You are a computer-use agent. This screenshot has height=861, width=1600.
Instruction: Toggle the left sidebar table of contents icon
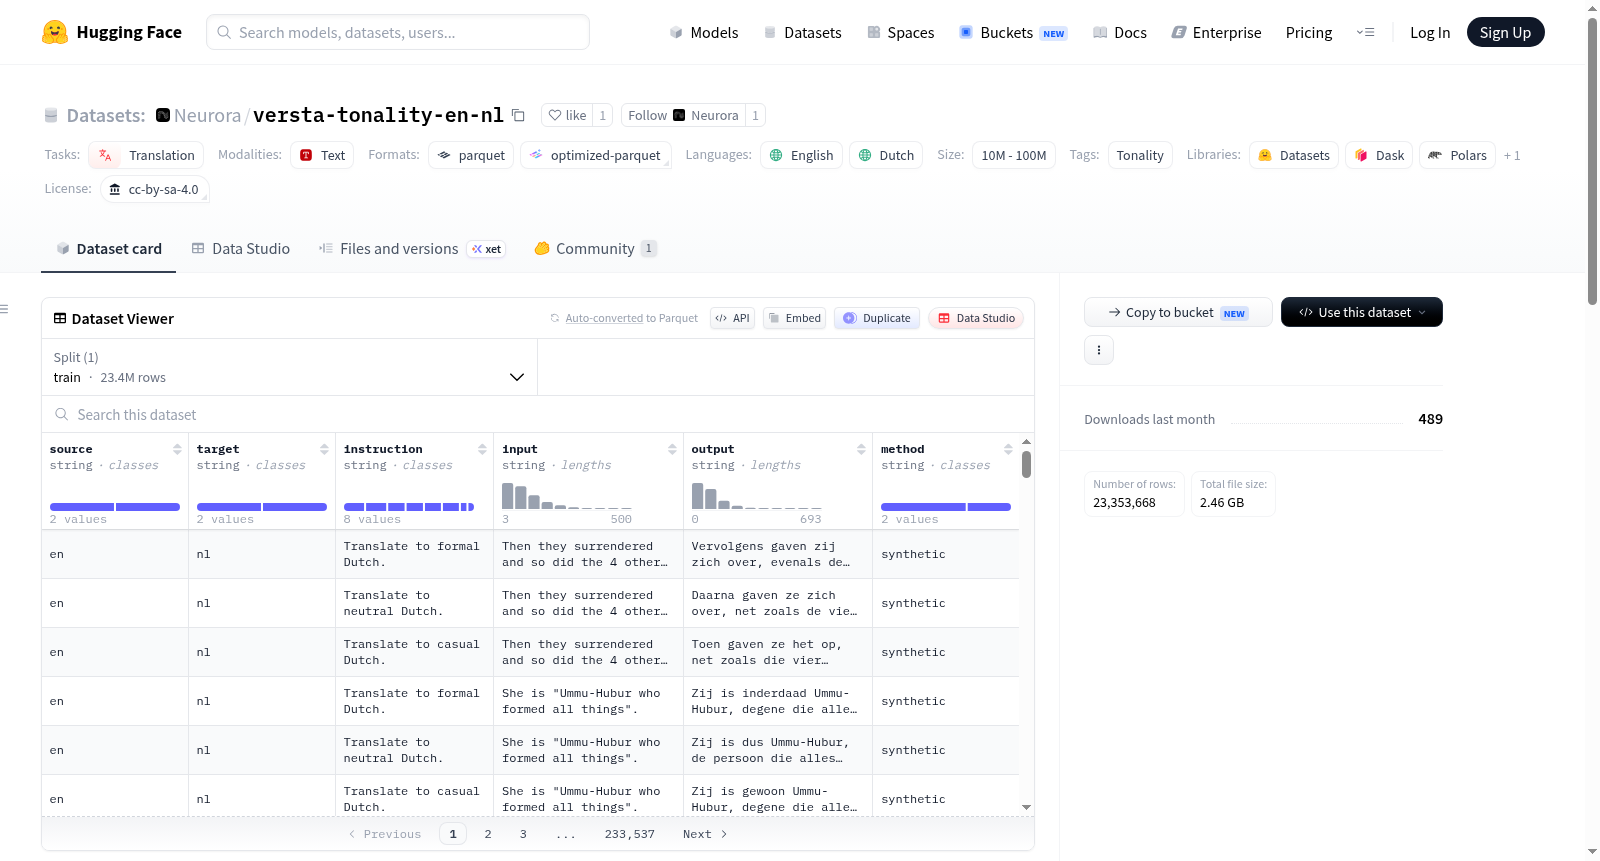[x=5, y=309]
